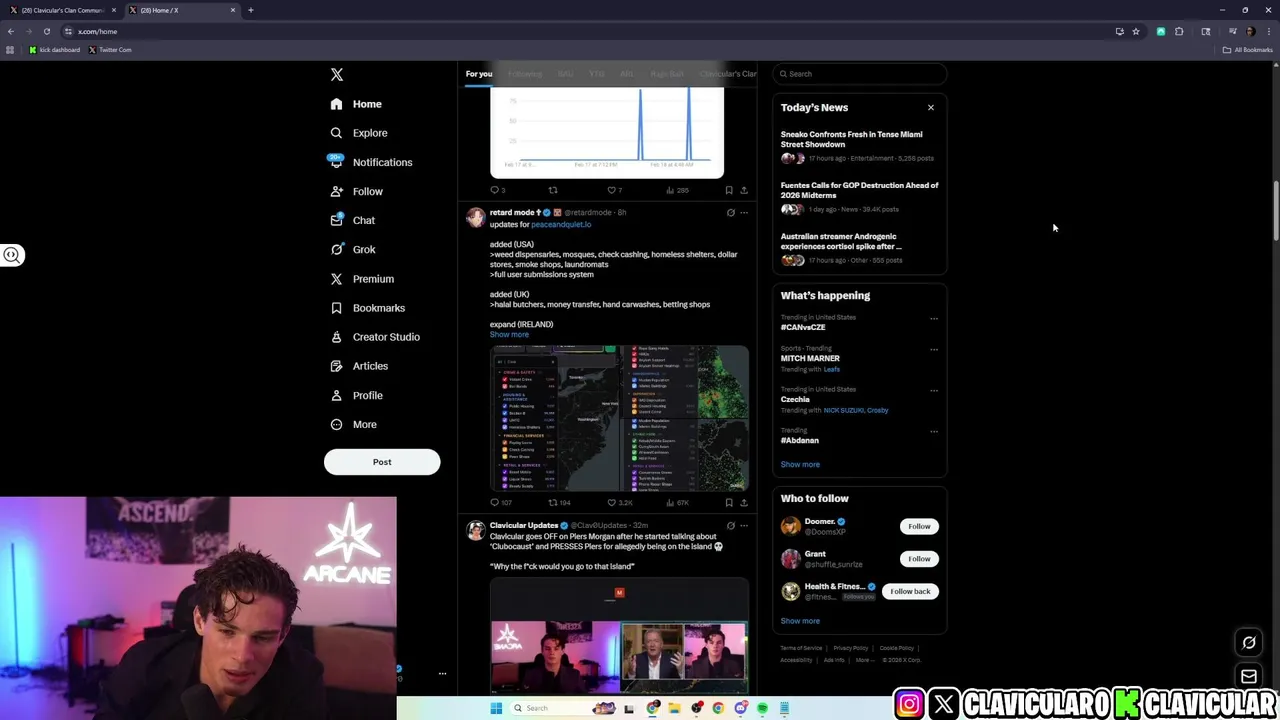Open the MITCH MARNER trend

[810, 358]
